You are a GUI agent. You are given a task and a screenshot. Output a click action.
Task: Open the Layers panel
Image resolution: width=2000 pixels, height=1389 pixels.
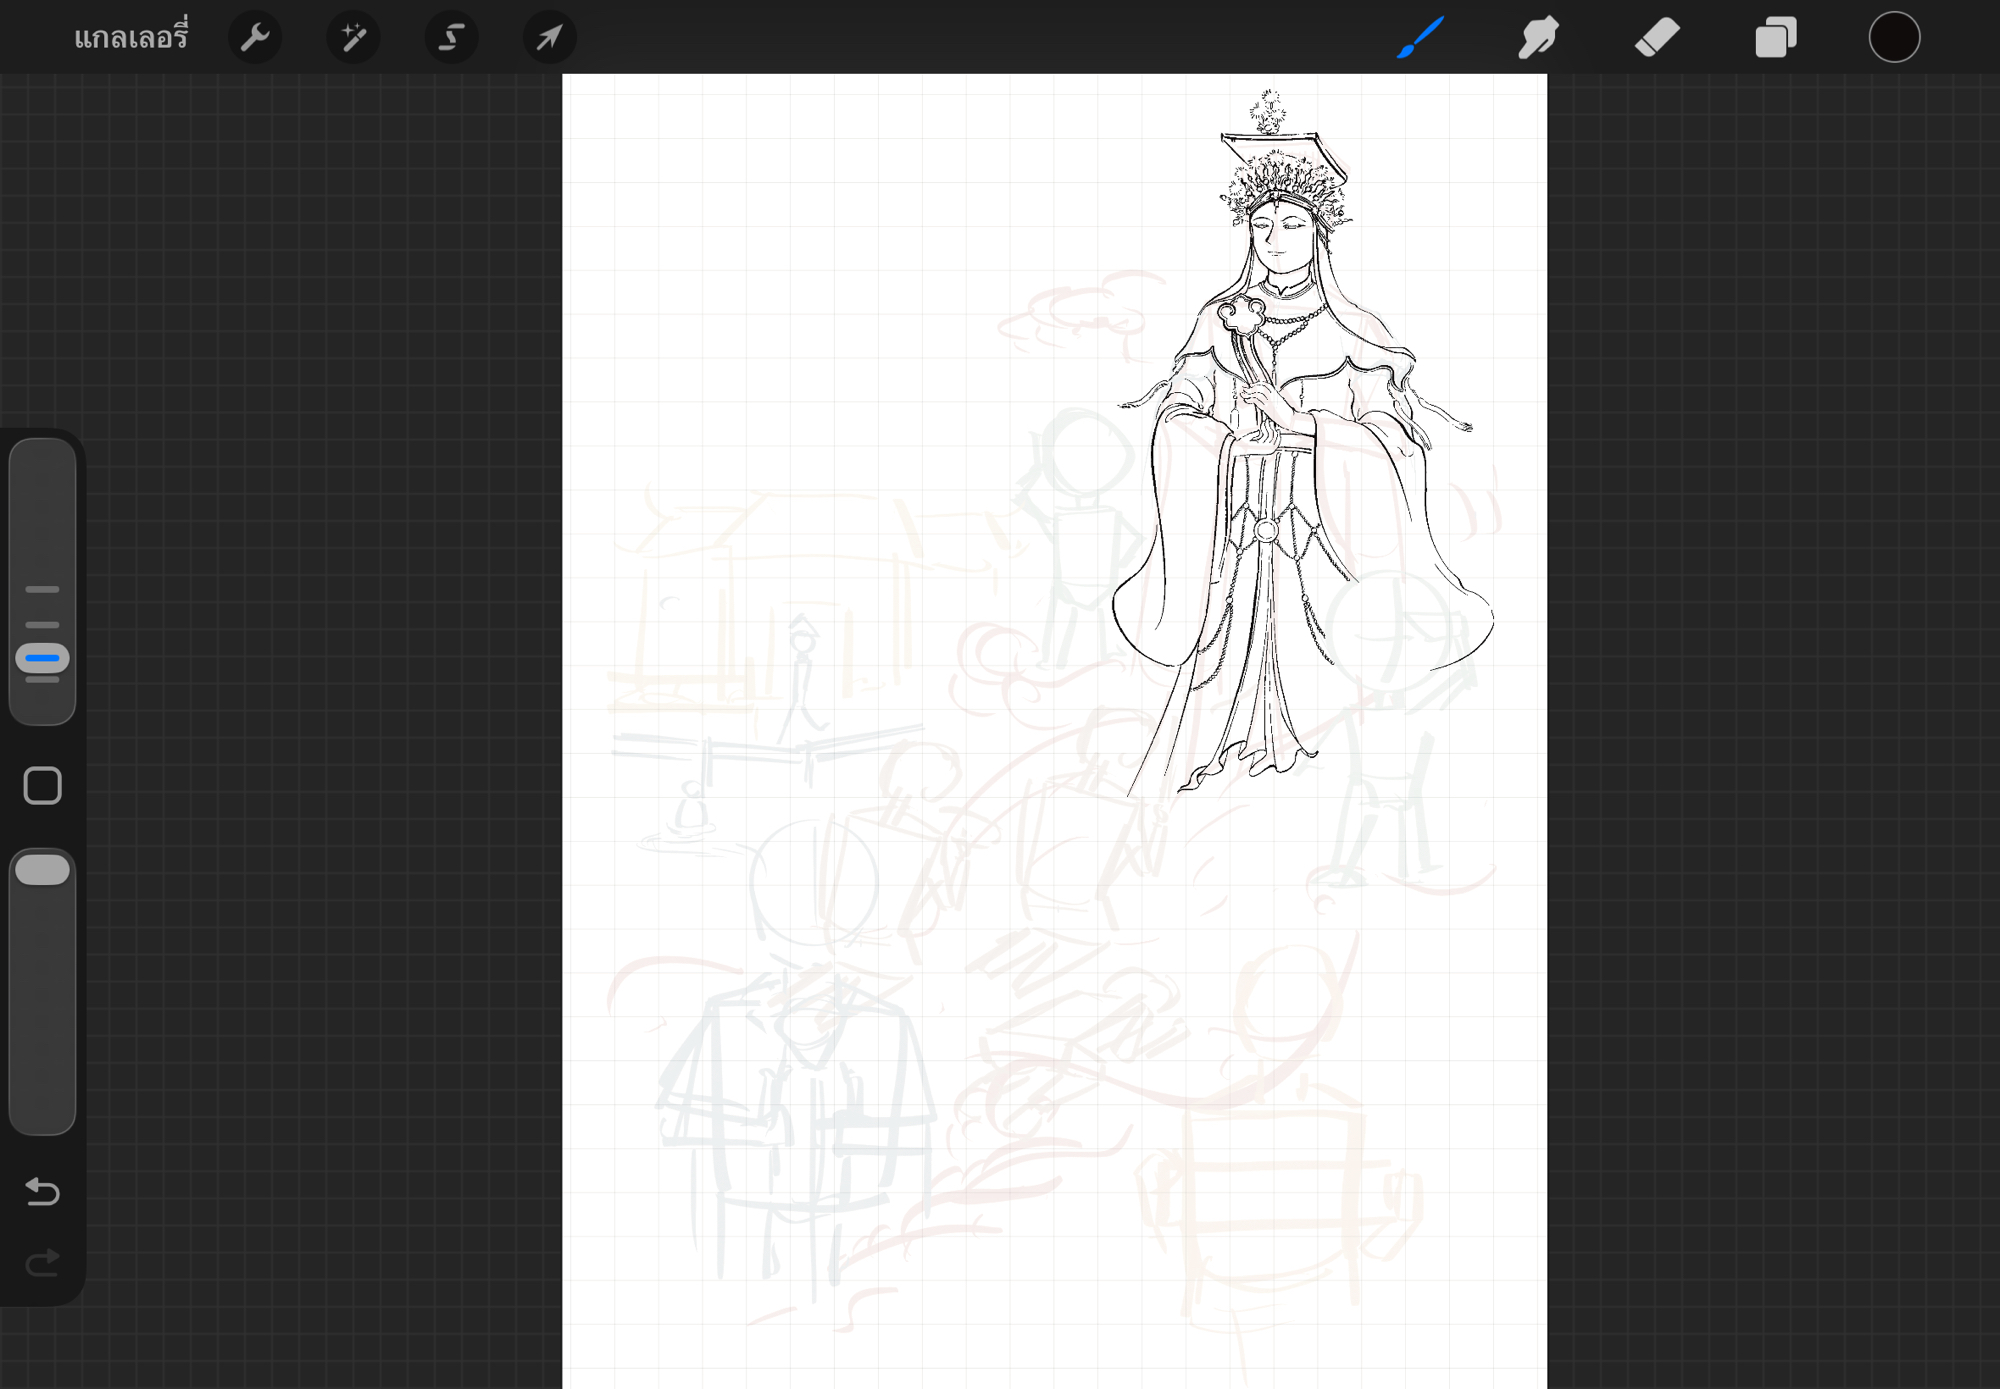1776,38
